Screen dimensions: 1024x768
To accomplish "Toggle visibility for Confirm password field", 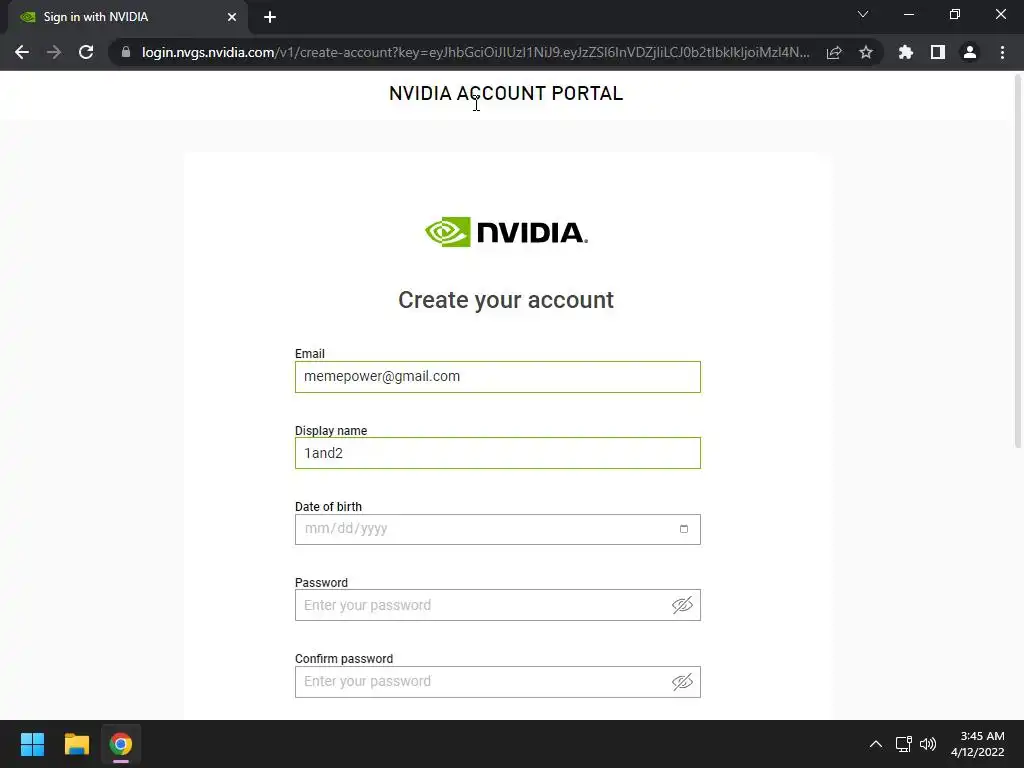I will [x=682, y=682].
